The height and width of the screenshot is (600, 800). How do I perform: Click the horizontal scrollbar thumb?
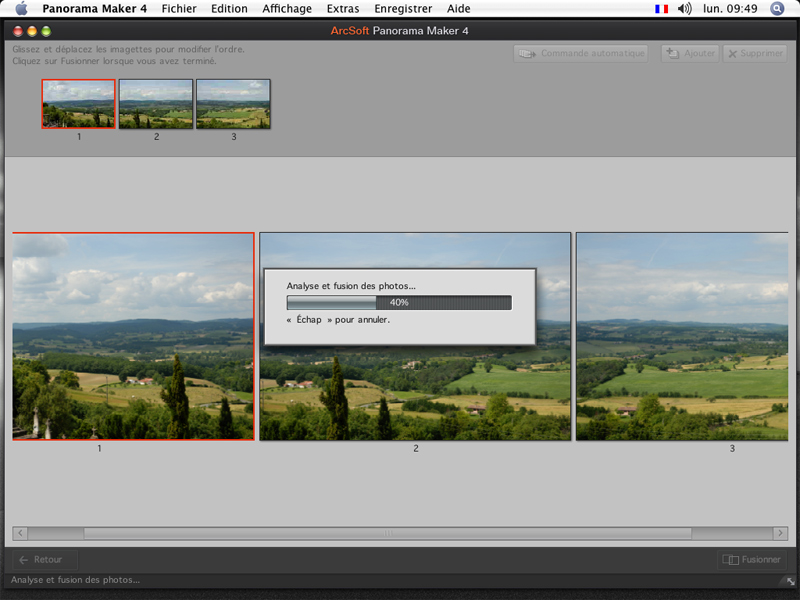pos(388,533)
